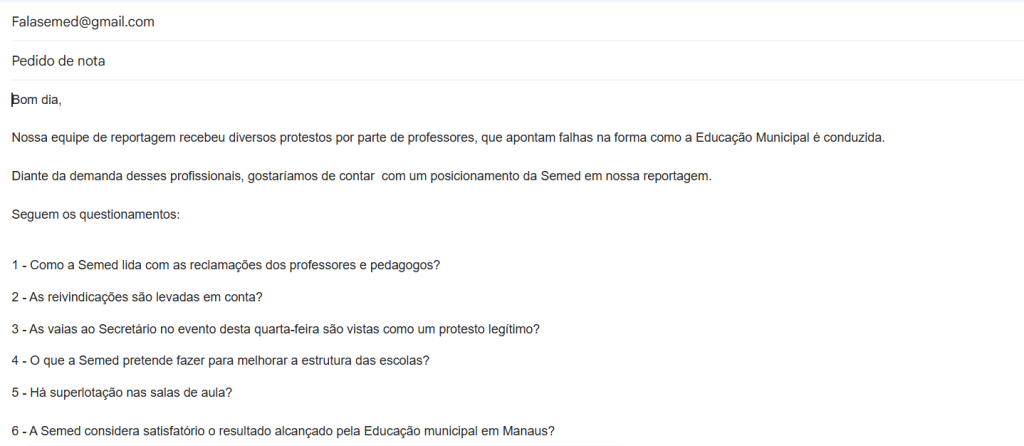The height and width of the screenshot is (446, 1024).
Task: Click question 1 about 'reclamações dos professores'
Action: [x=226, y=265]
